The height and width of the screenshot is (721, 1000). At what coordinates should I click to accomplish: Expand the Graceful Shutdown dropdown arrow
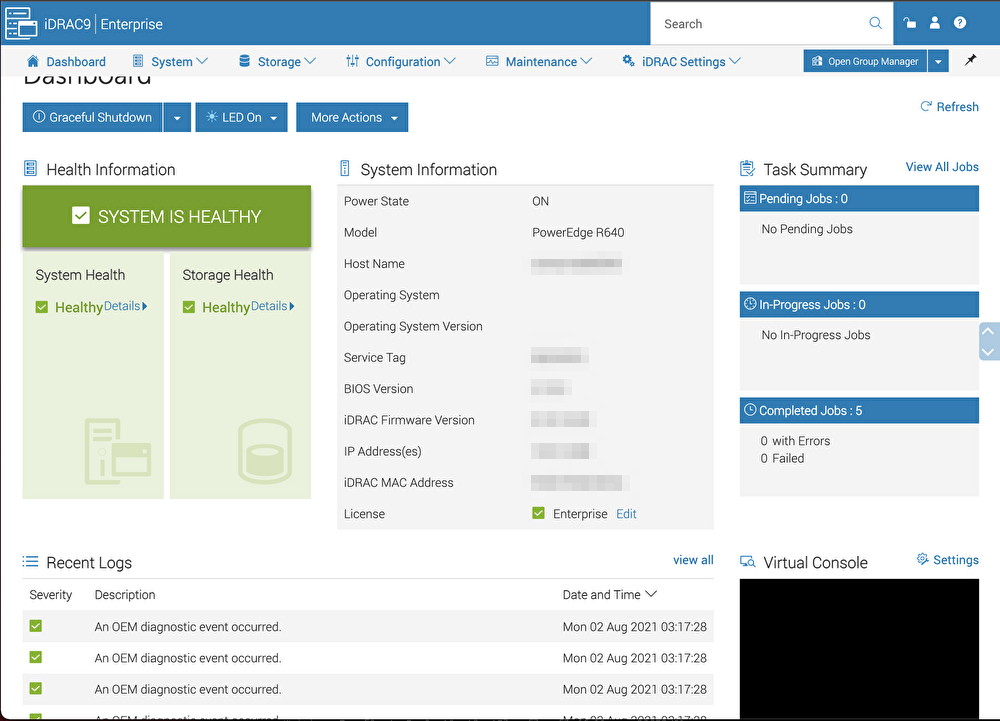pos(176,118)
